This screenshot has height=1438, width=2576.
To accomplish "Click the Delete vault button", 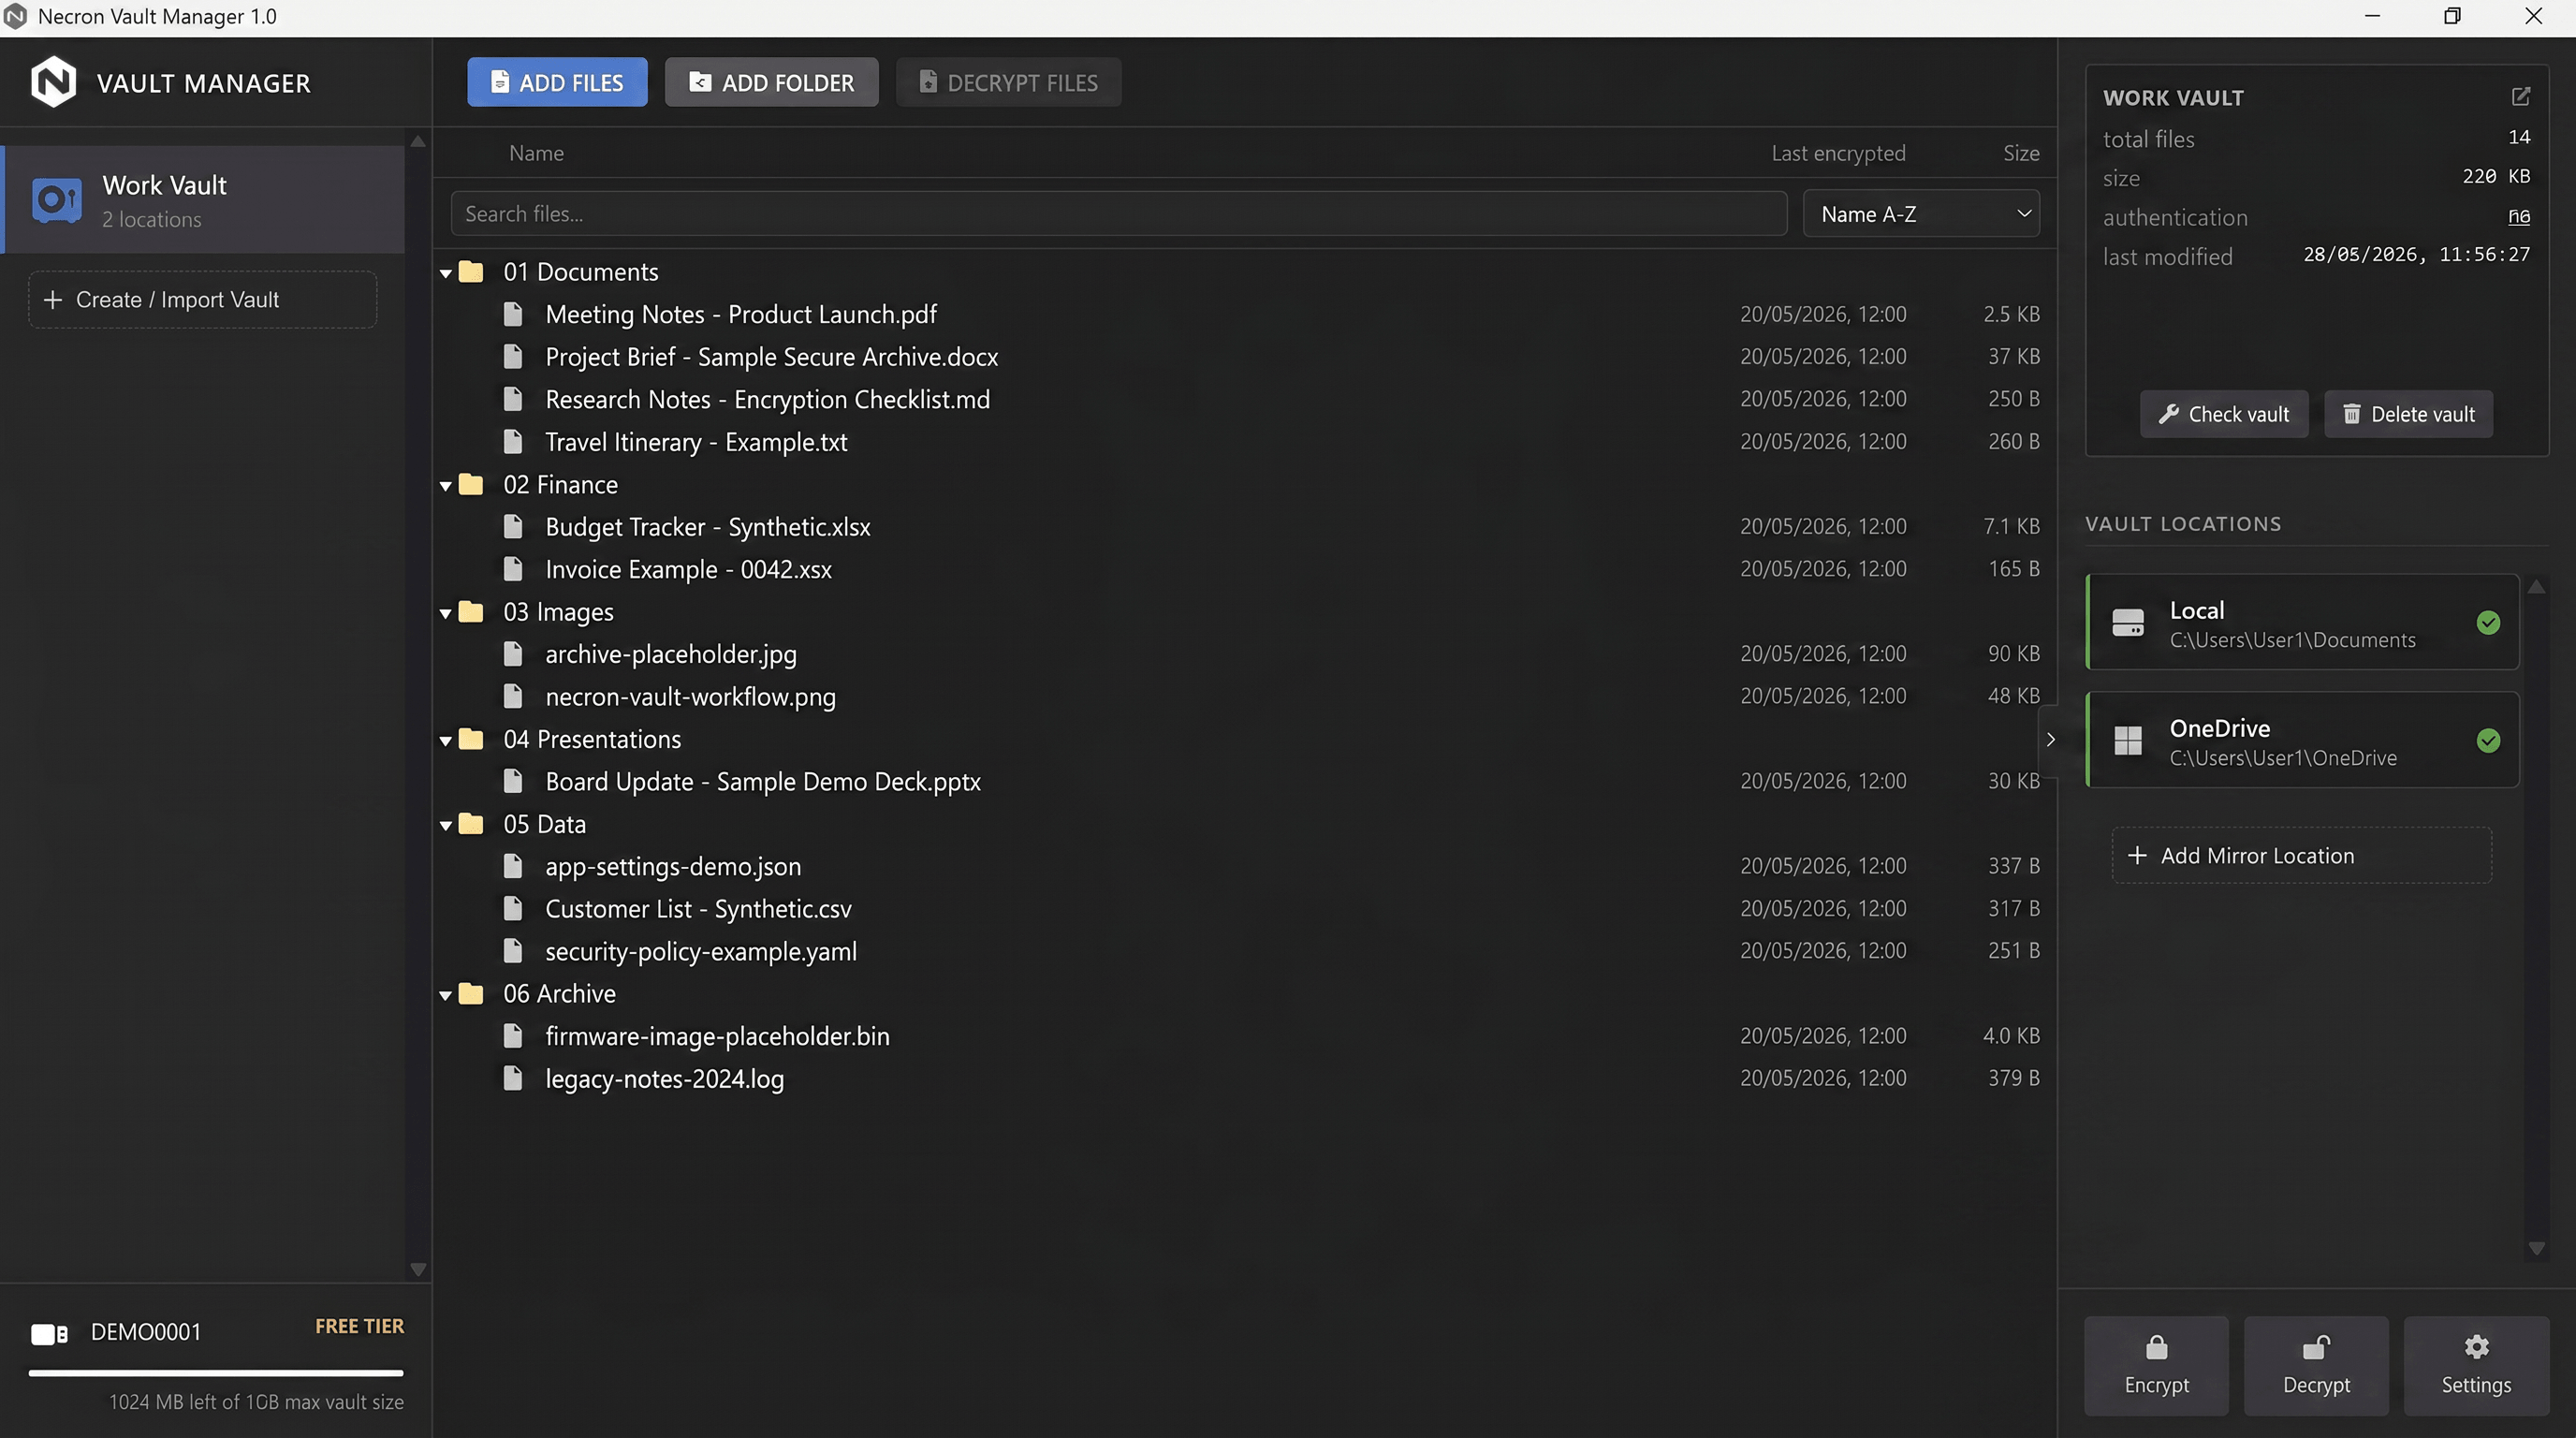I will click(2408, 414).
